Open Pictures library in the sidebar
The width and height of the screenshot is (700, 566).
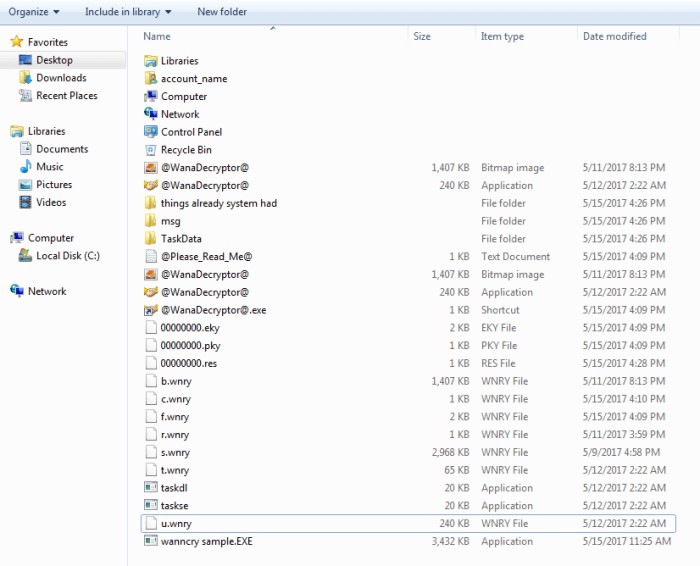coord(54,185)
